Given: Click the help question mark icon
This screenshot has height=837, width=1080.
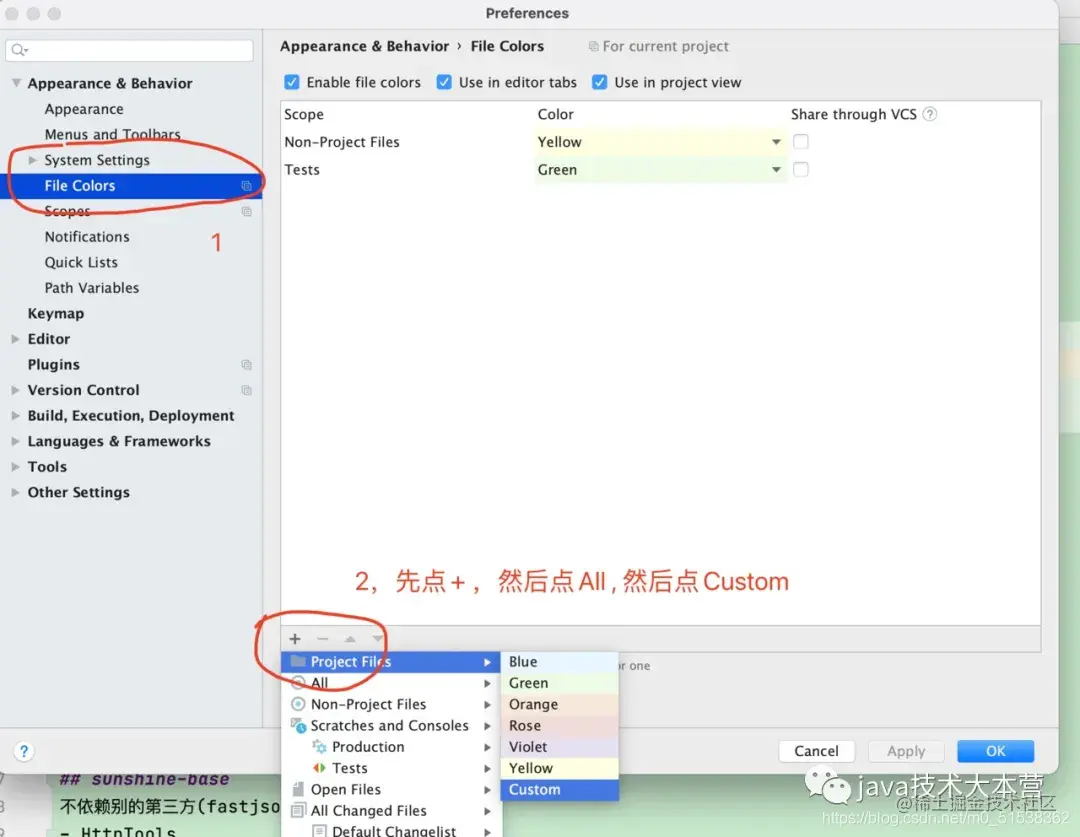Looking at the screenshot, I should [23, 751].
